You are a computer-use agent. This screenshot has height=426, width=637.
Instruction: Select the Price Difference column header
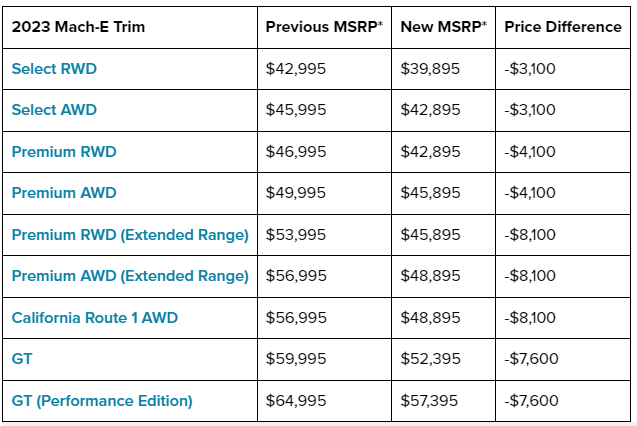(562, 27)
